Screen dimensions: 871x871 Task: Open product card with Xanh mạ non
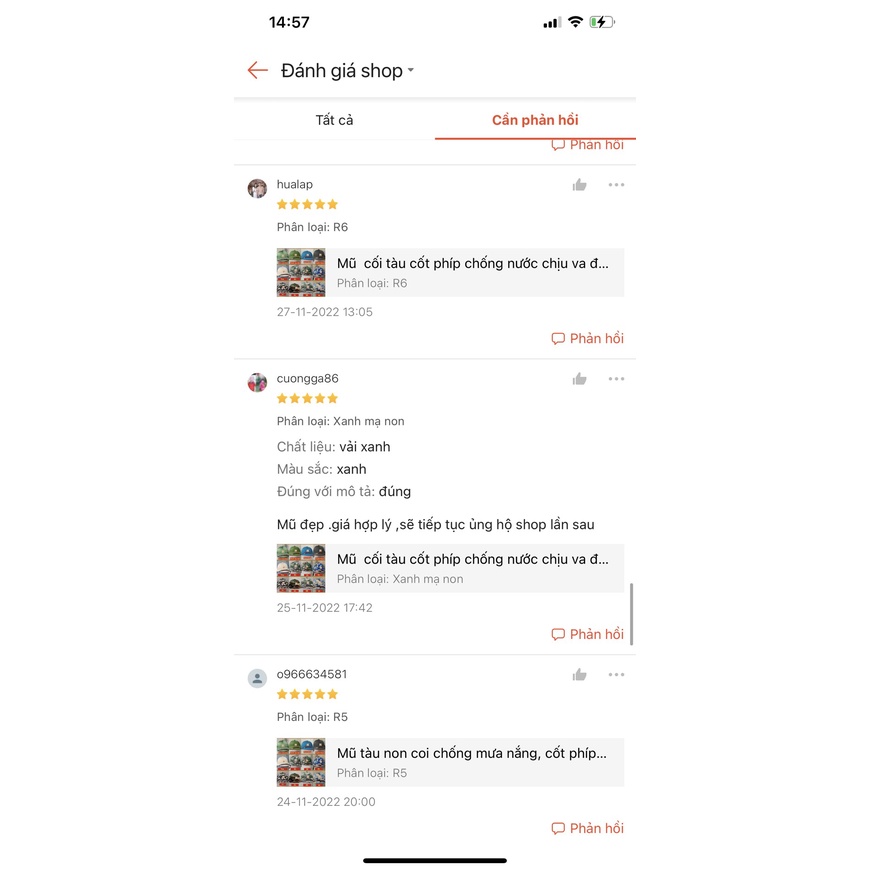point(450,568)
